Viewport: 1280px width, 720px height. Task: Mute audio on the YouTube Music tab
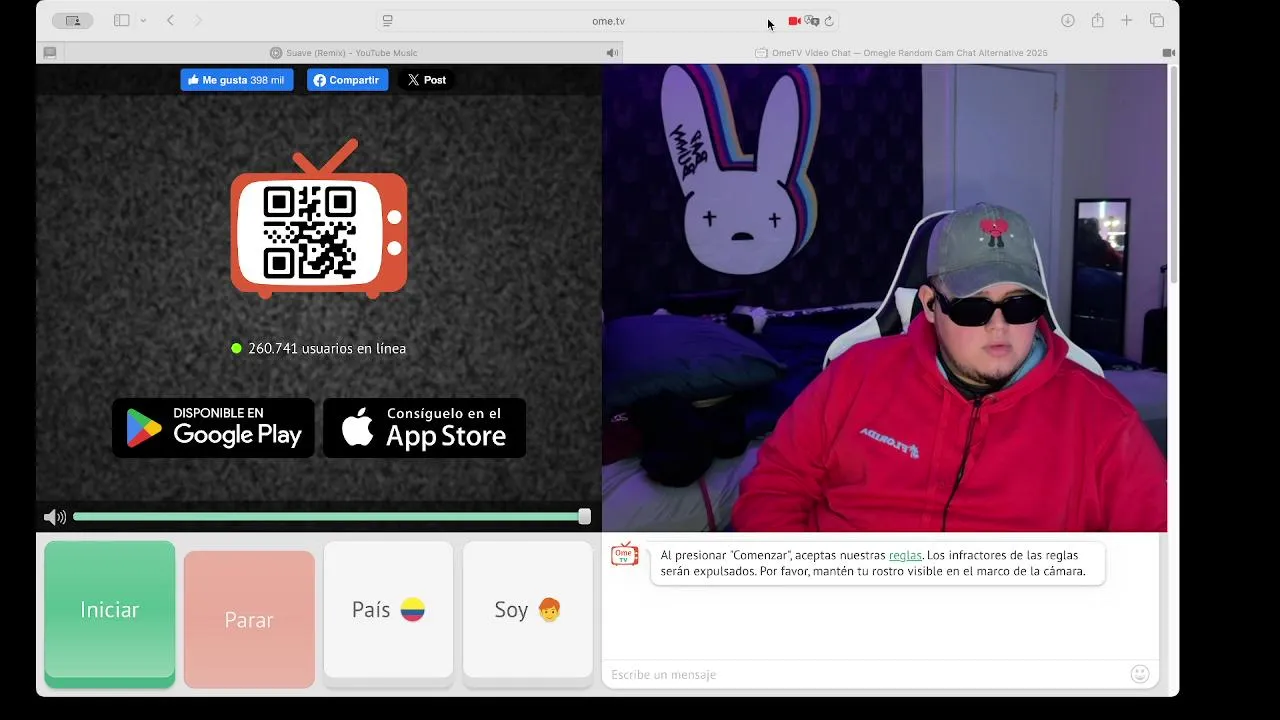[612, 53]
